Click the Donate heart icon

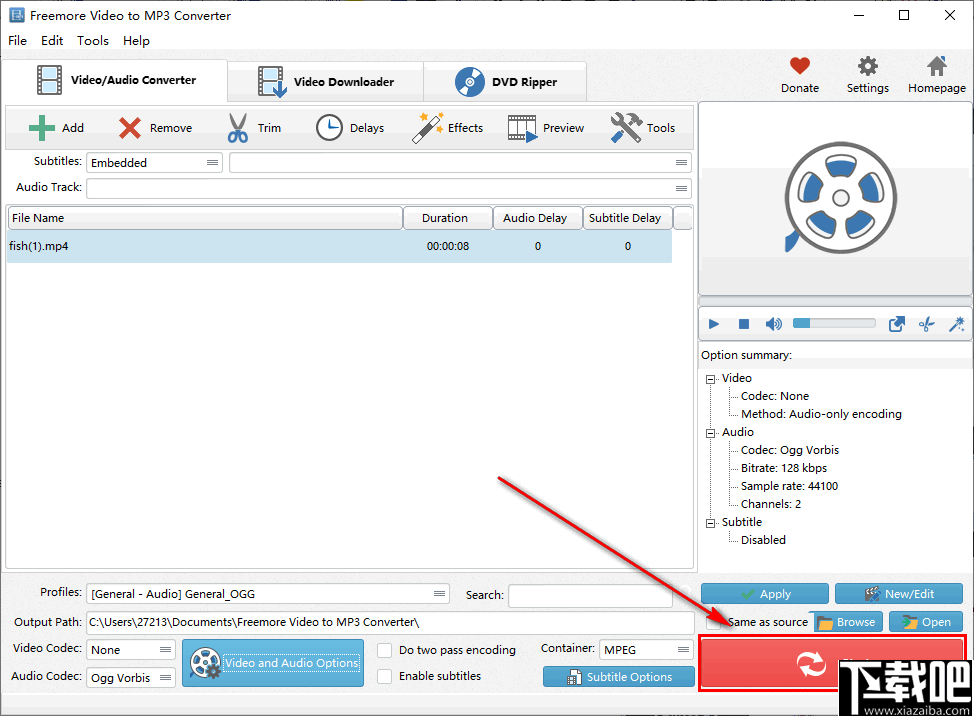click(799, 68)
